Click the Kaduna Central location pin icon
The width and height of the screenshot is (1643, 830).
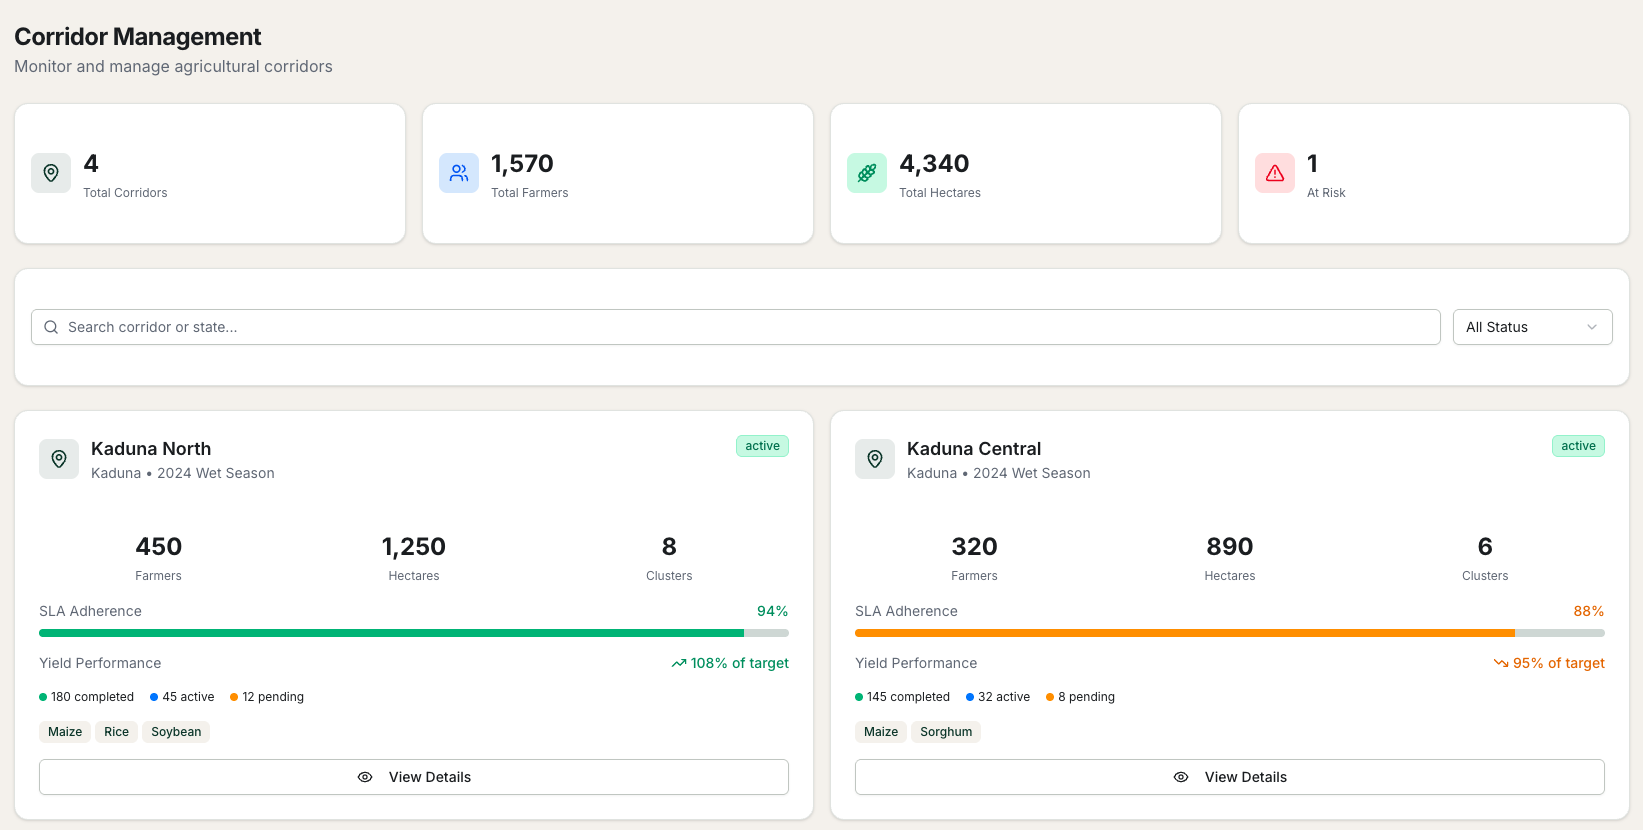pos(875,459)
